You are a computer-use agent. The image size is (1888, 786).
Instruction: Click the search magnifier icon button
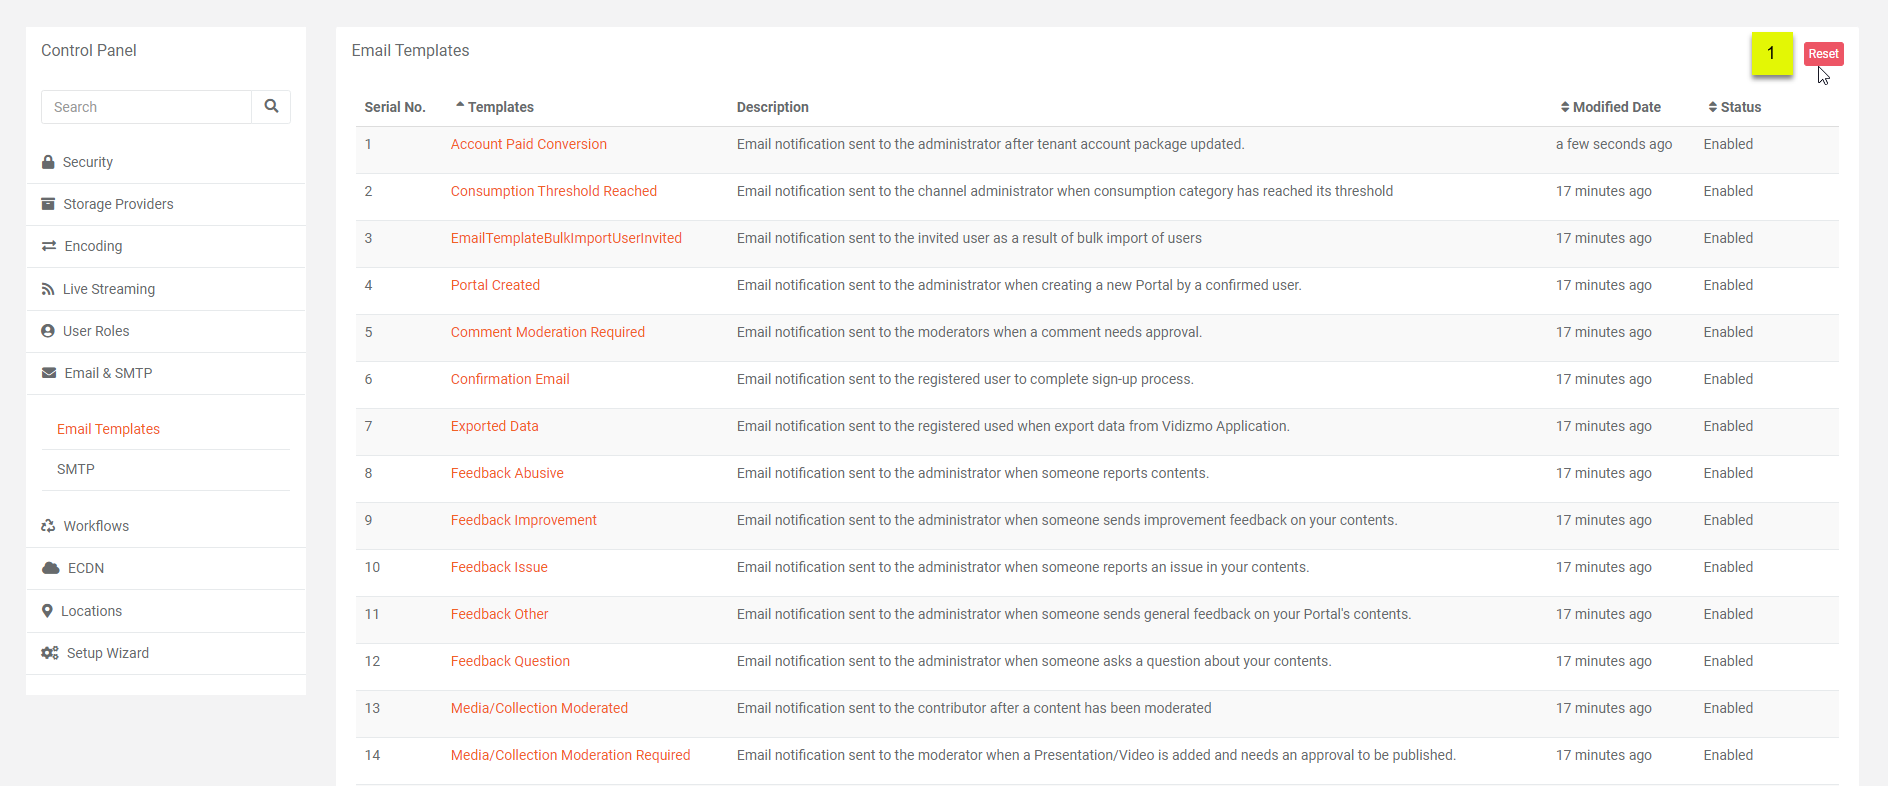pos(271,107)
